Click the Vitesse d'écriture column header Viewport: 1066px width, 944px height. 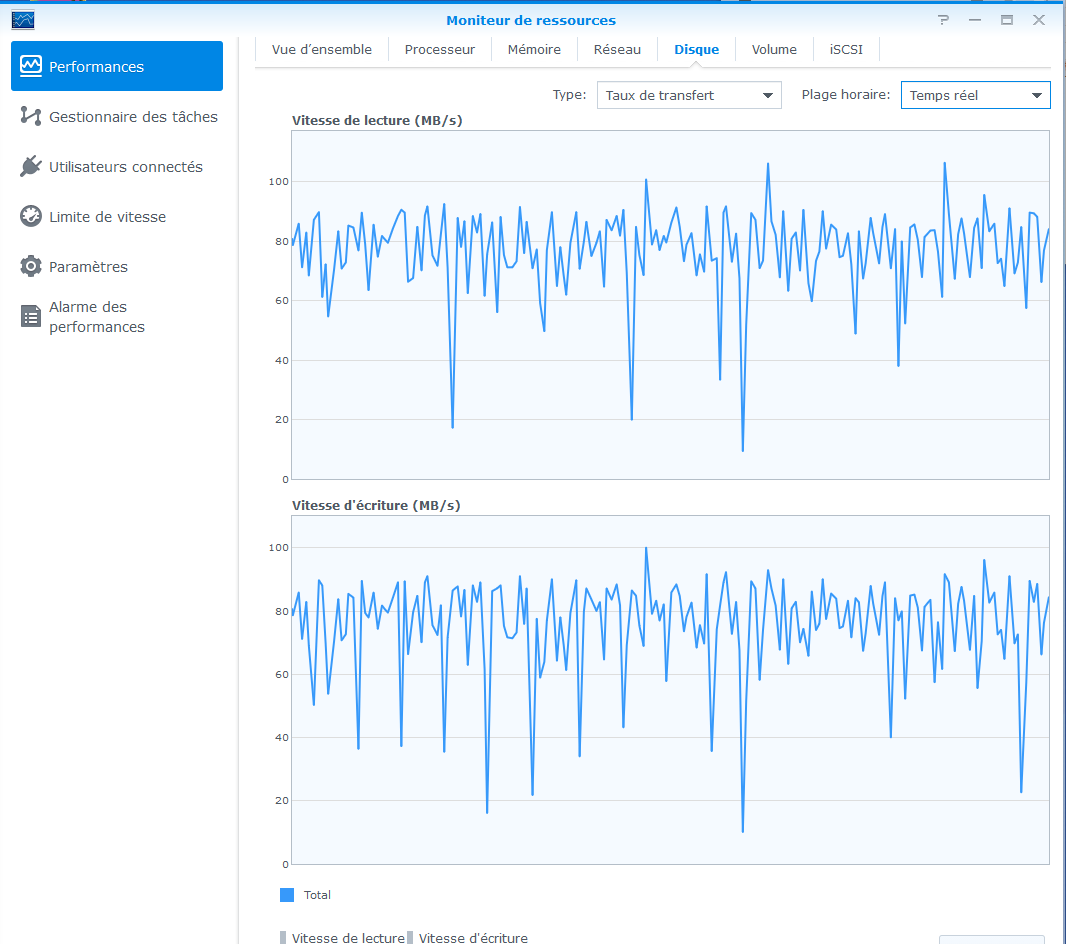click(x=473, y=938)
